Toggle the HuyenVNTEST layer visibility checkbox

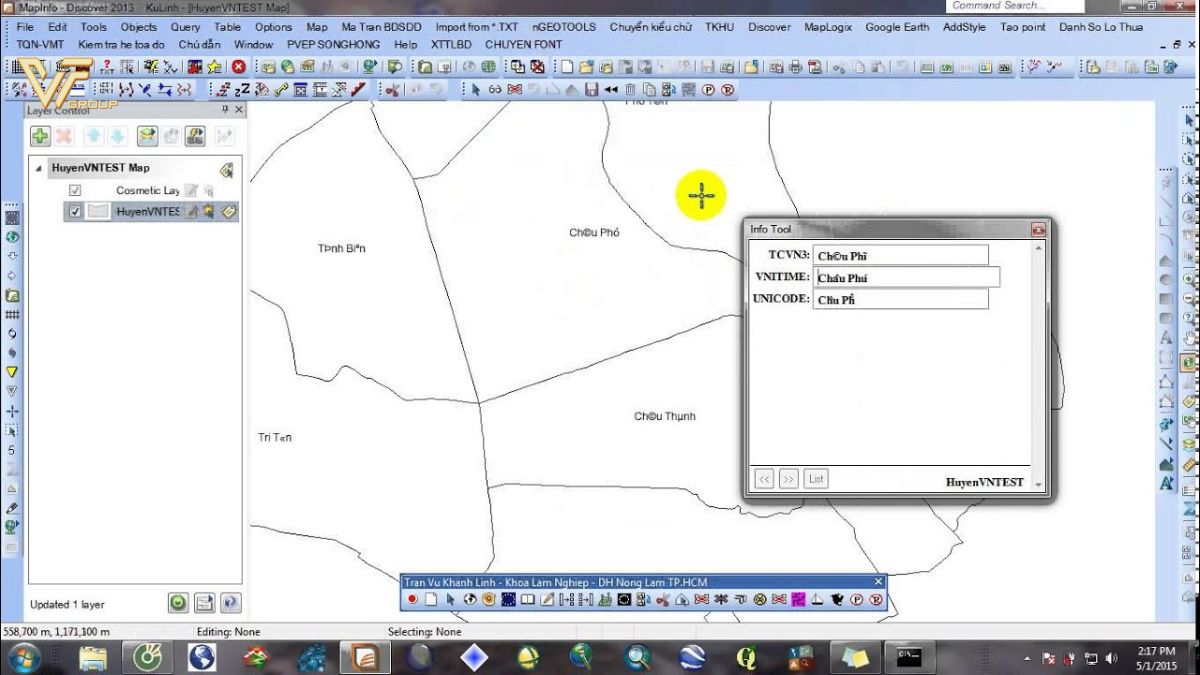point(74,212)
